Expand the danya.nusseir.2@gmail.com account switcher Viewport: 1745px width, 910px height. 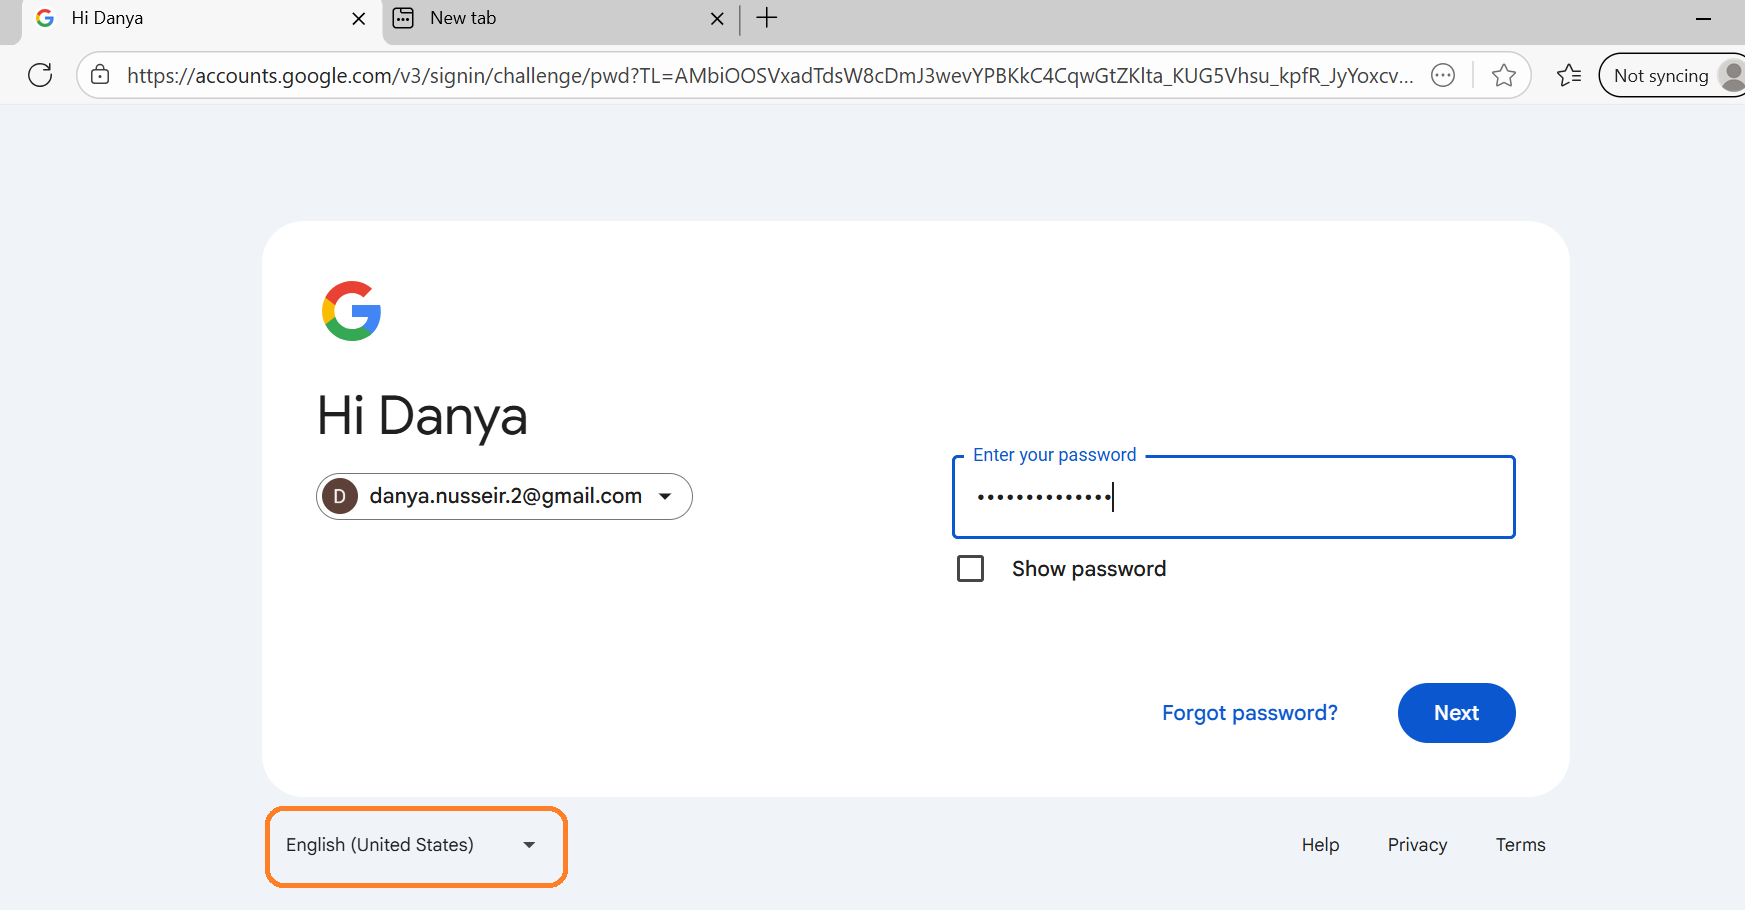504,496
